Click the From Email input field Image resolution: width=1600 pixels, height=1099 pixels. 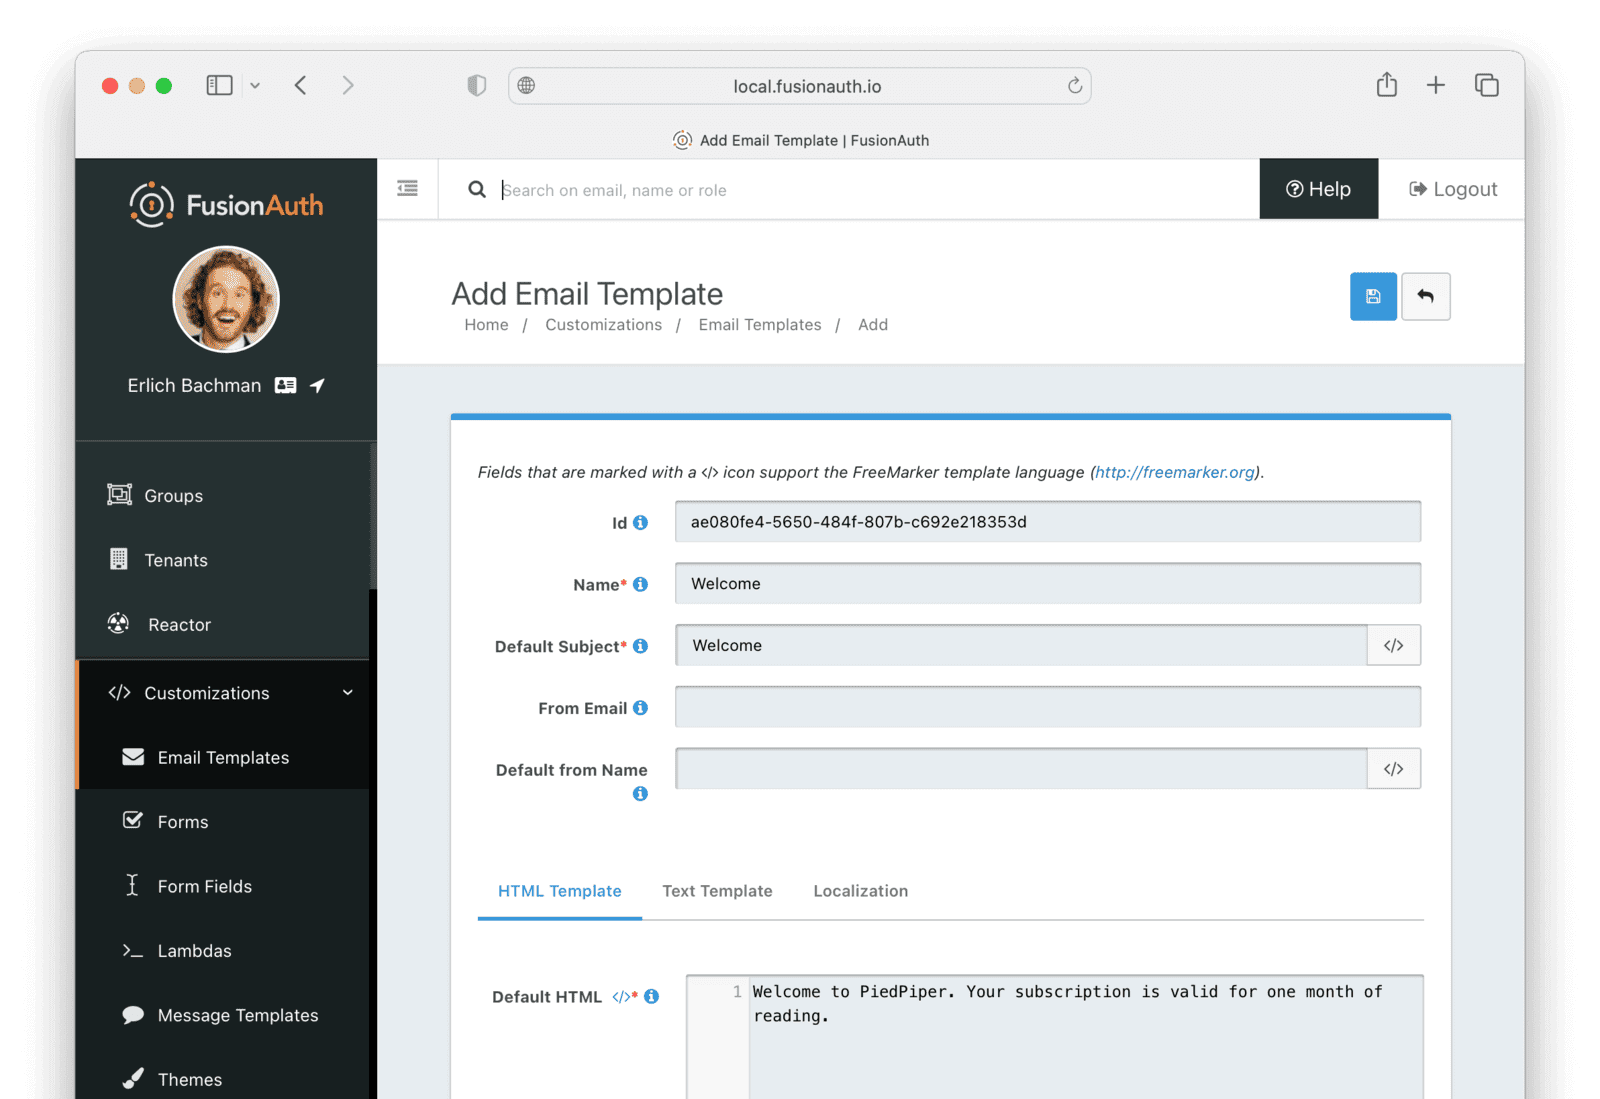1047,707
